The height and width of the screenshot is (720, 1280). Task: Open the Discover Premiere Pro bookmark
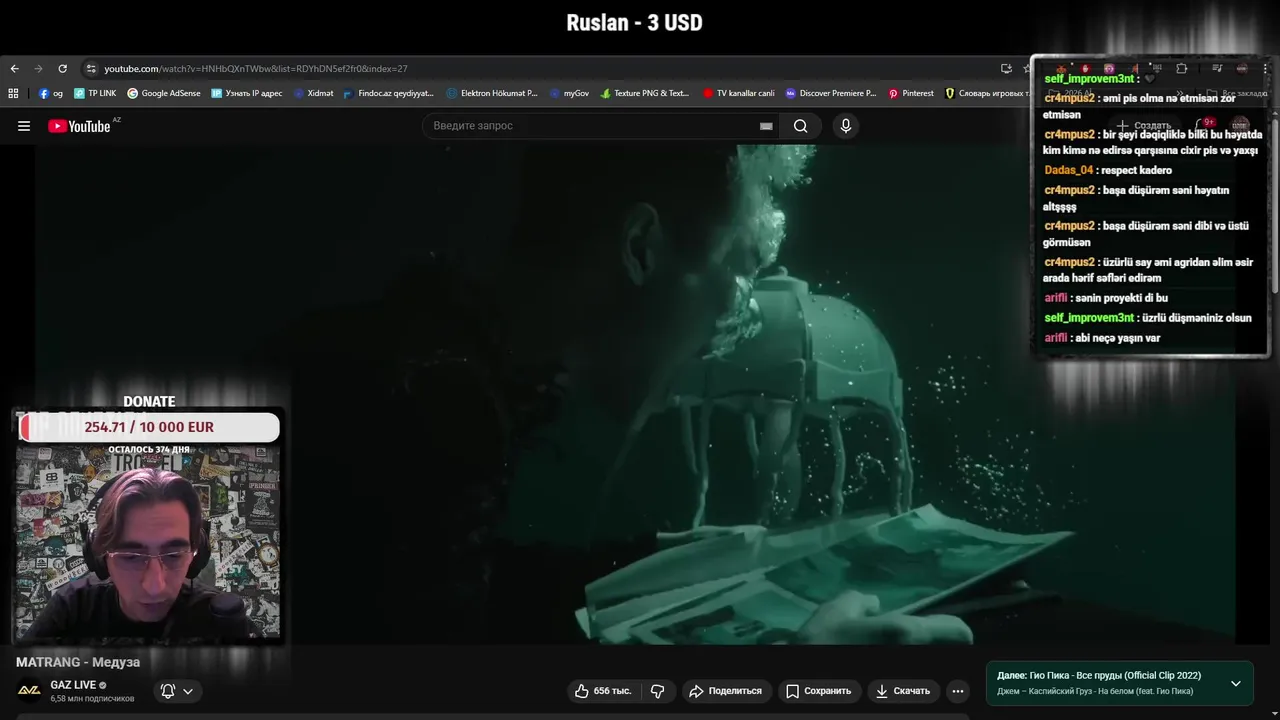[831, 93]
